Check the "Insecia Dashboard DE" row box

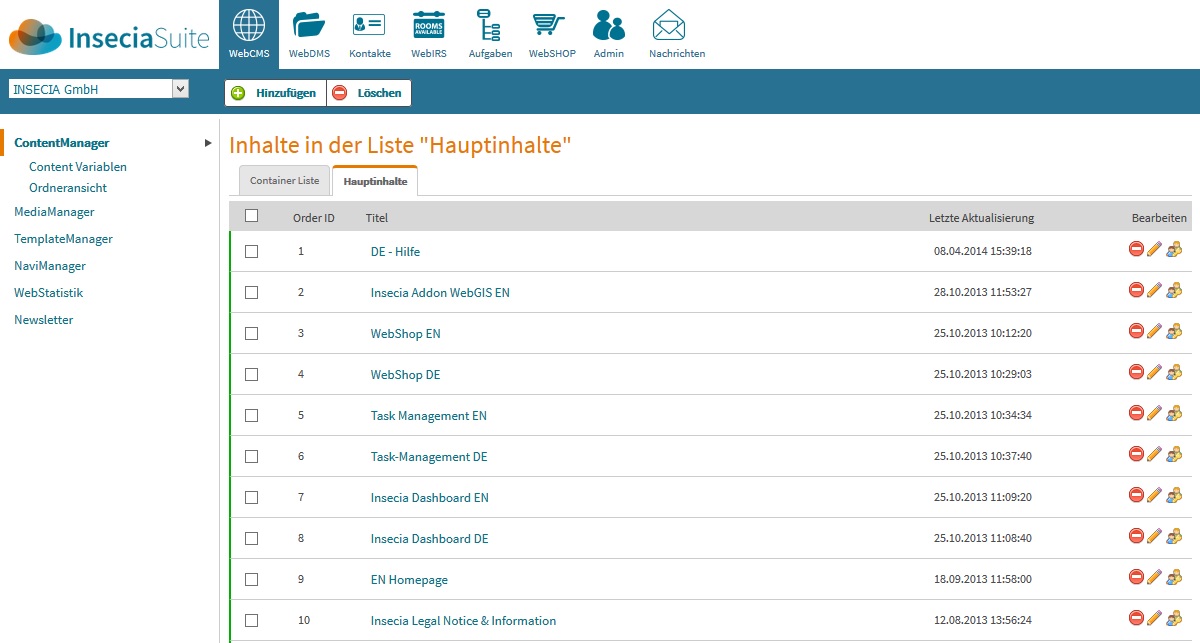[x=251, y=539]
